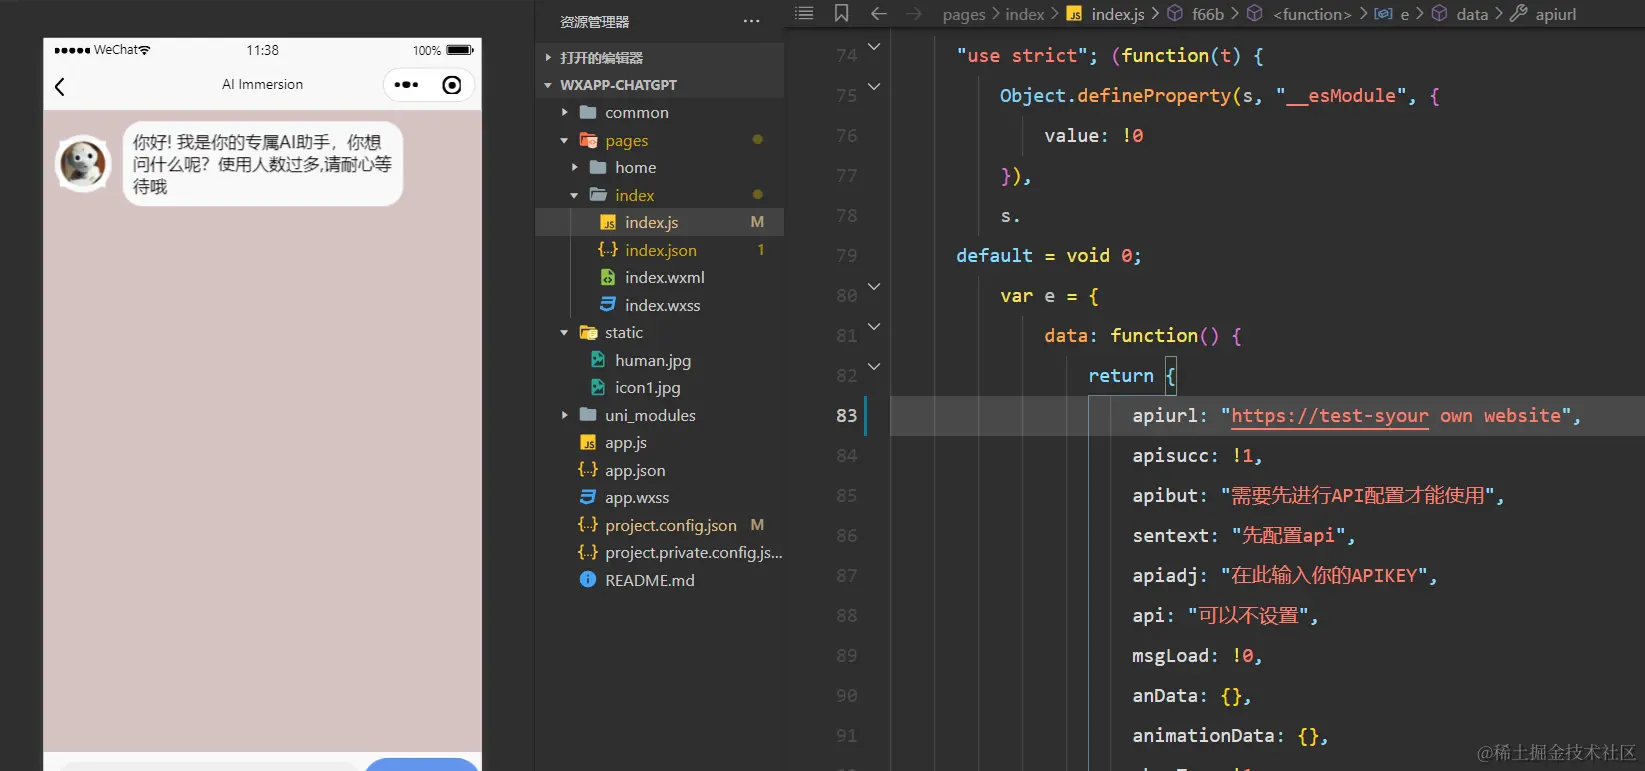Click line number 83 in gutter
This screenshot has height=771, width=1645.
point(847,415)
